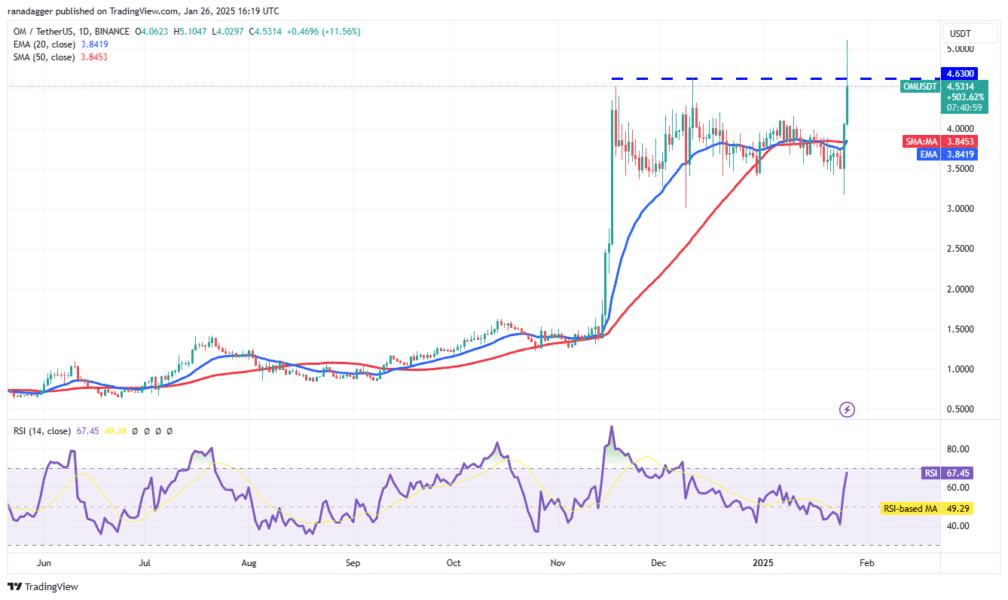The height and width of the screenshot is (600, 1008).
Task: Click the 3.0000 price axis value
Action: point(960,208)
